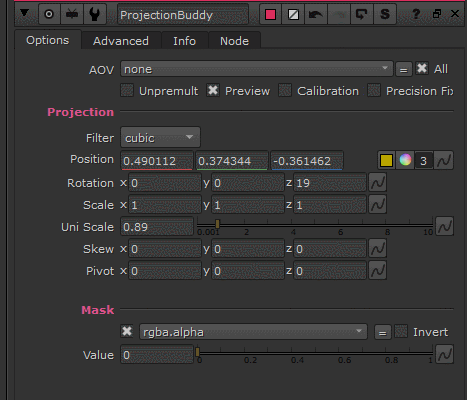Enable the Precision Fix checkbox
Viewport: 467px width, 400px height.
pyautogui.click(x=374, y=90)
